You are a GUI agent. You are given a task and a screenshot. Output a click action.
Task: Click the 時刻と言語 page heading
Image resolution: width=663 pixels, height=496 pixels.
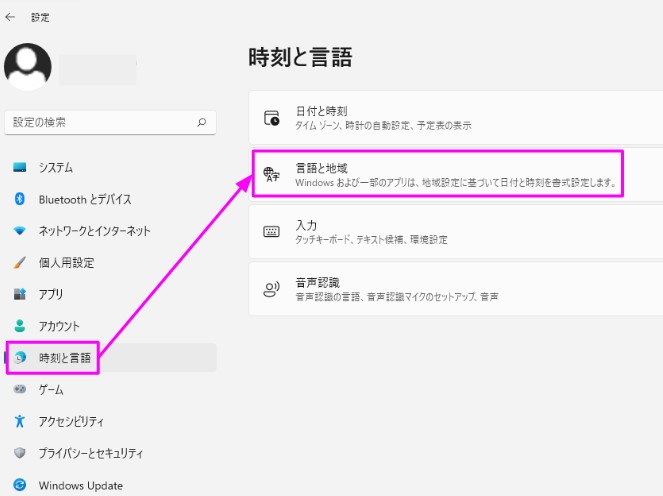click(300, 57)
